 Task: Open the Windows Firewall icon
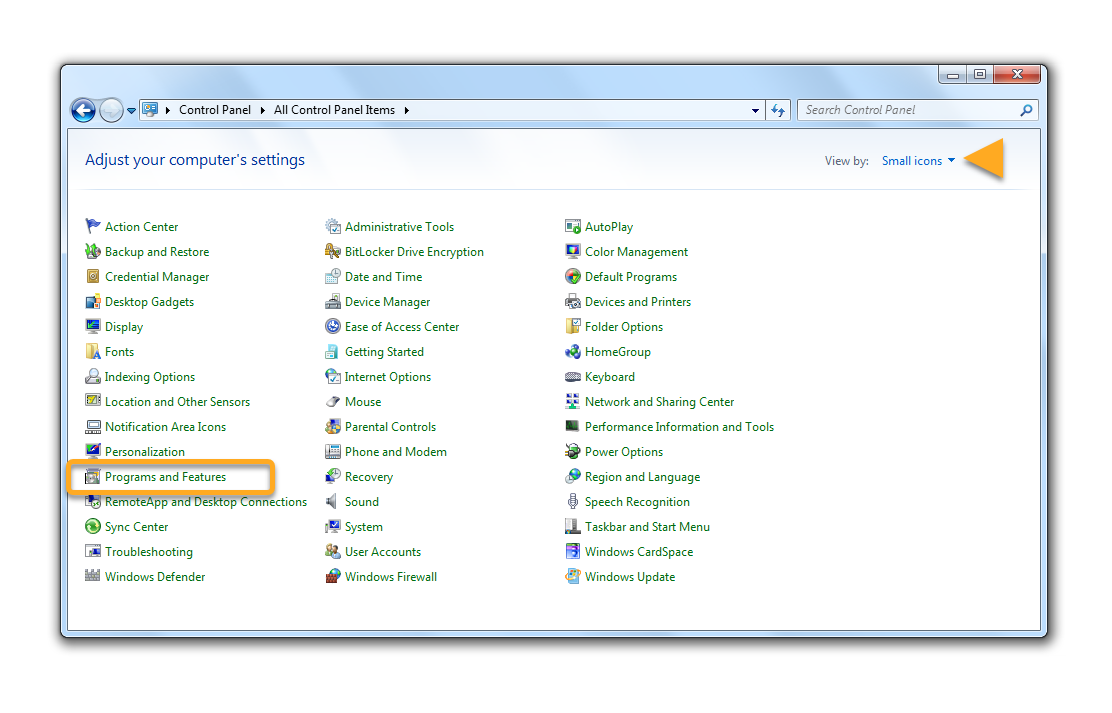(333, 577)
